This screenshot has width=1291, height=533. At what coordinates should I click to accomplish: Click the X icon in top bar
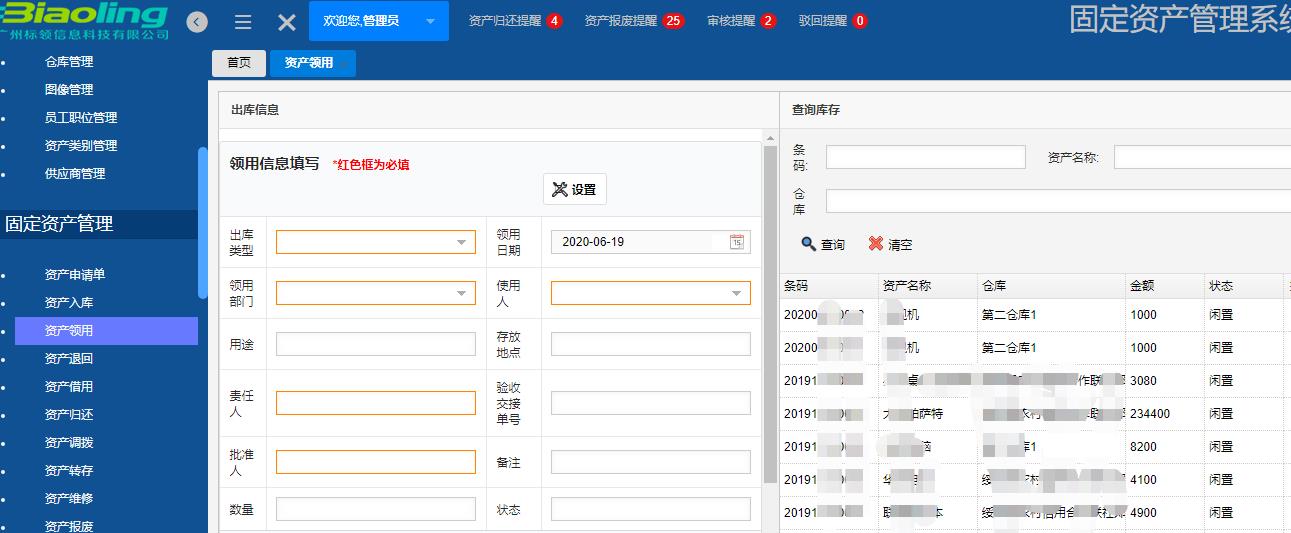pos(286,22)
